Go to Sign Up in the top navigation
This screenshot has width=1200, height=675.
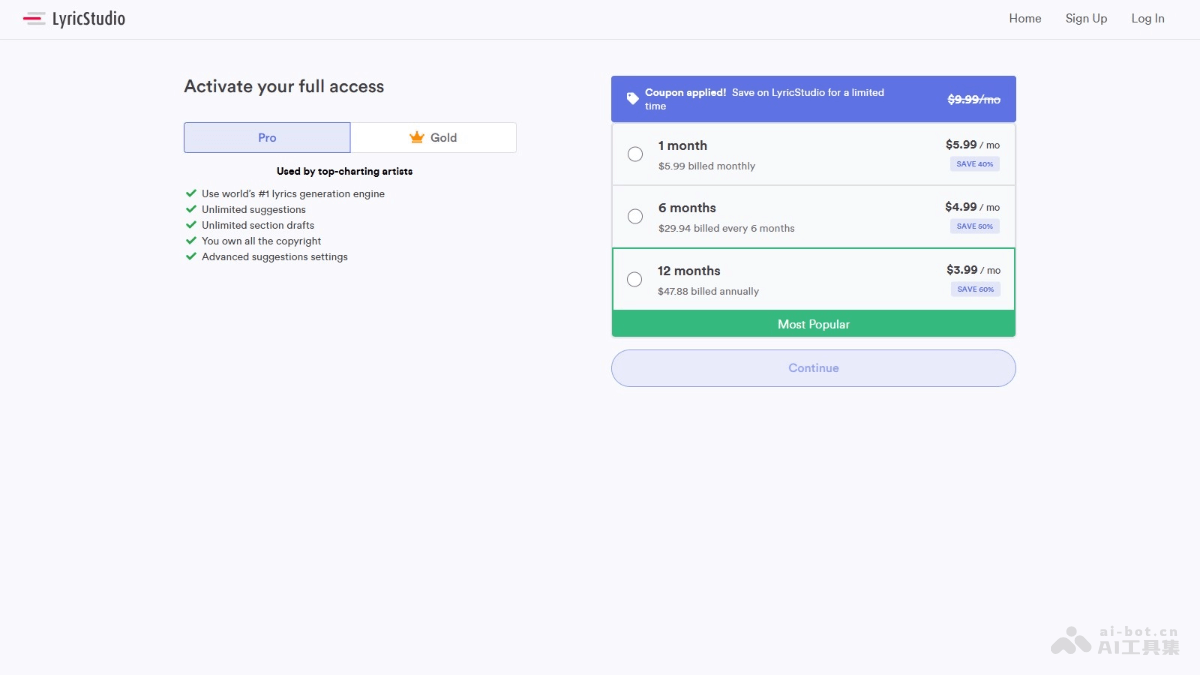1086,19
